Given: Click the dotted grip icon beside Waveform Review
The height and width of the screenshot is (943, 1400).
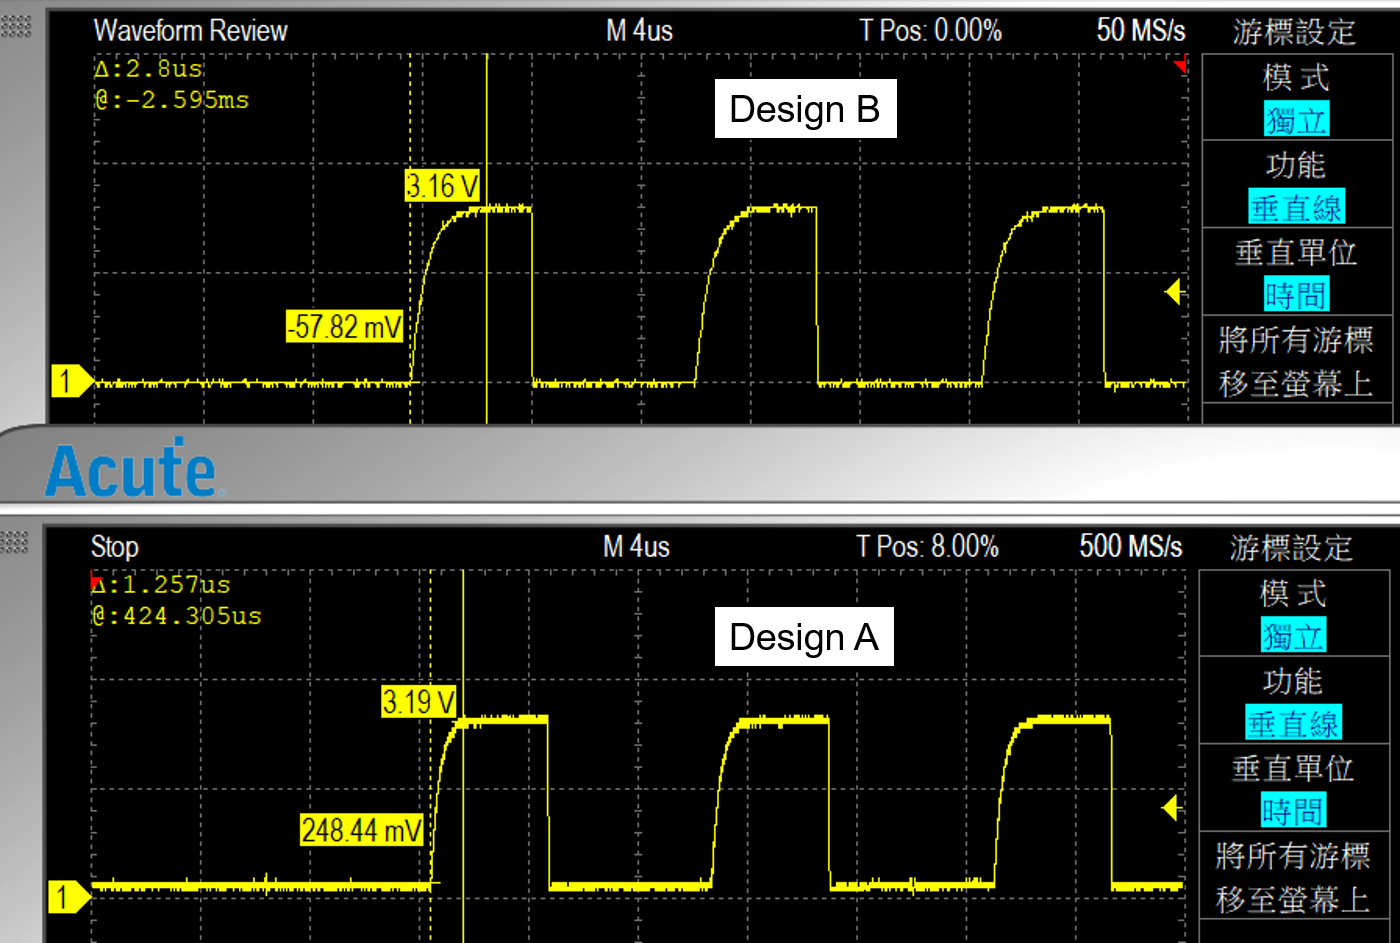Looking at the screenshot, I should pos(16,26).
